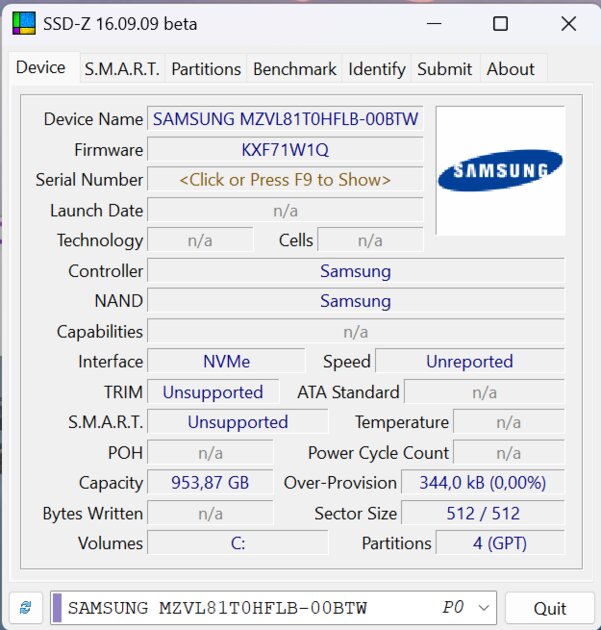Screen dimensions: 601x630
Task: Click the firmware value KXF71W1Q
Action: [x=285, y=150]
